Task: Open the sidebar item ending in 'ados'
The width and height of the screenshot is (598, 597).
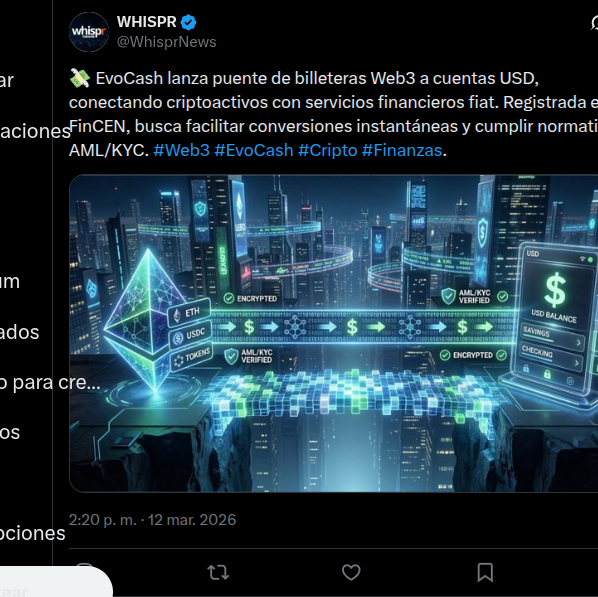Action: tap(19, 332)
